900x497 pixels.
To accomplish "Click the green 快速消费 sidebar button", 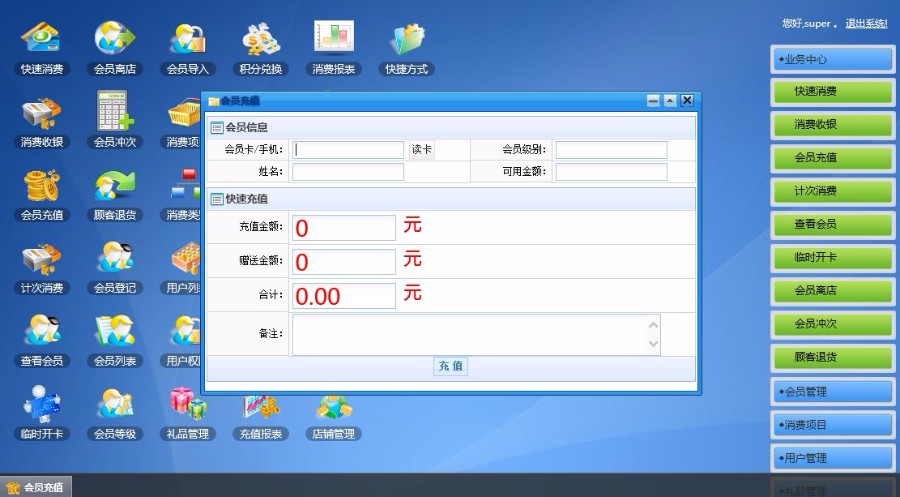I will (x=832, y=92).
